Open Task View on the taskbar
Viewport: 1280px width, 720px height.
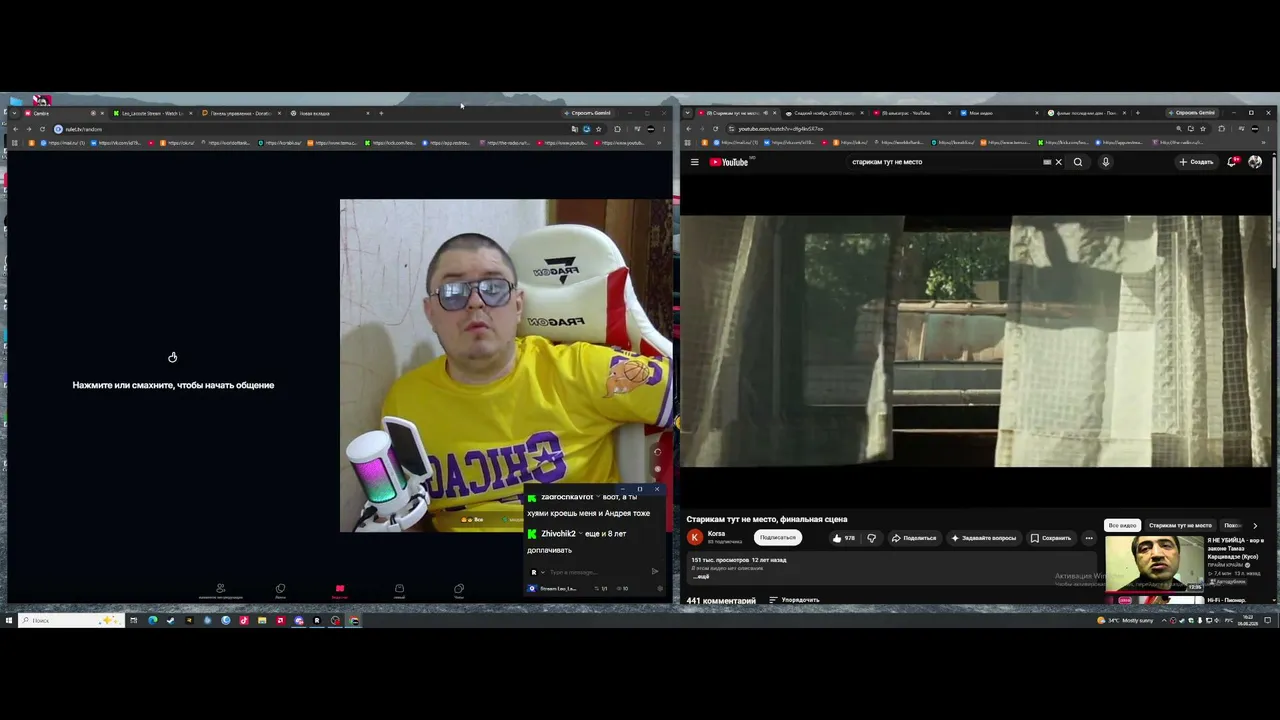pos(133,620)
